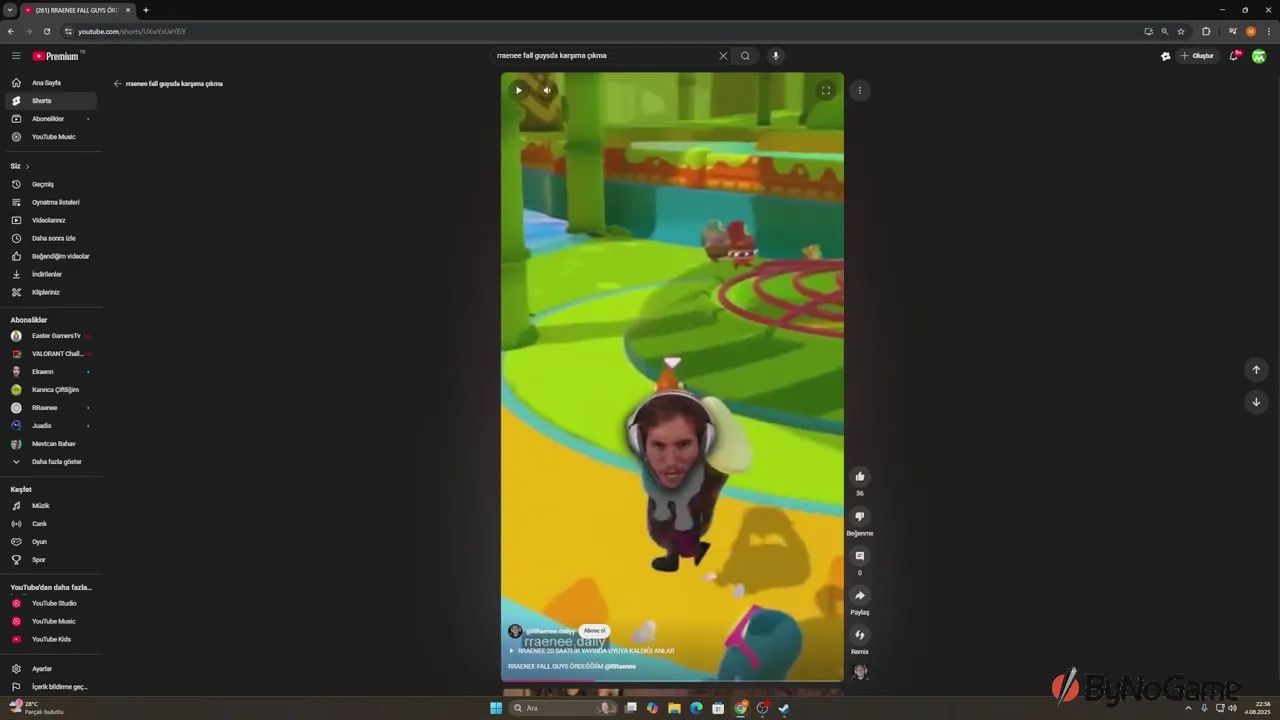Click back arrow beside search title
Viewport: 1280px width, 720px height.
[x=117, y=84]
